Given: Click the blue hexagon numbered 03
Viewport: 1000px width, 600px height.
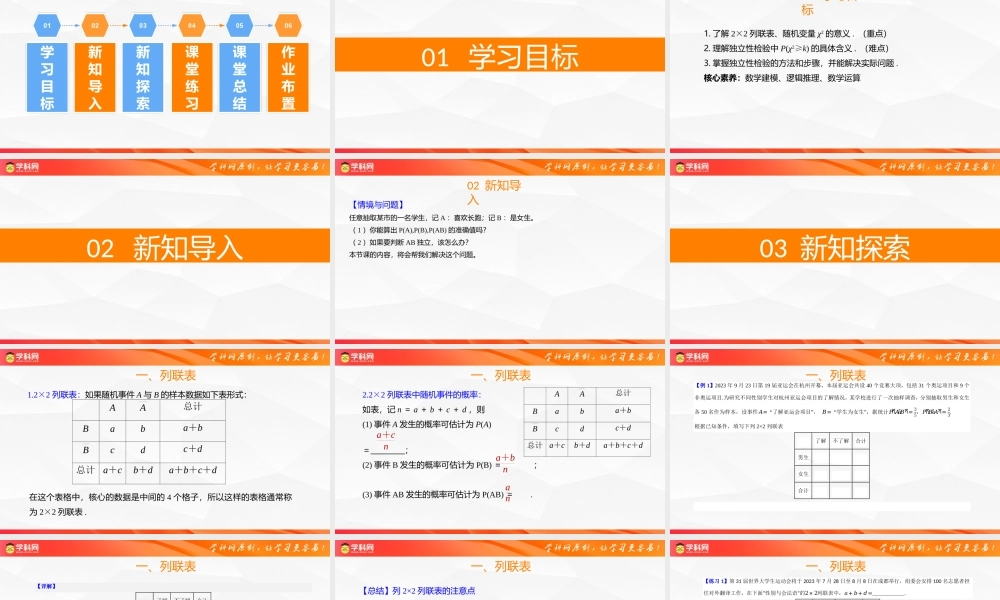Looking at the screenshot, I should coord(142,26).
